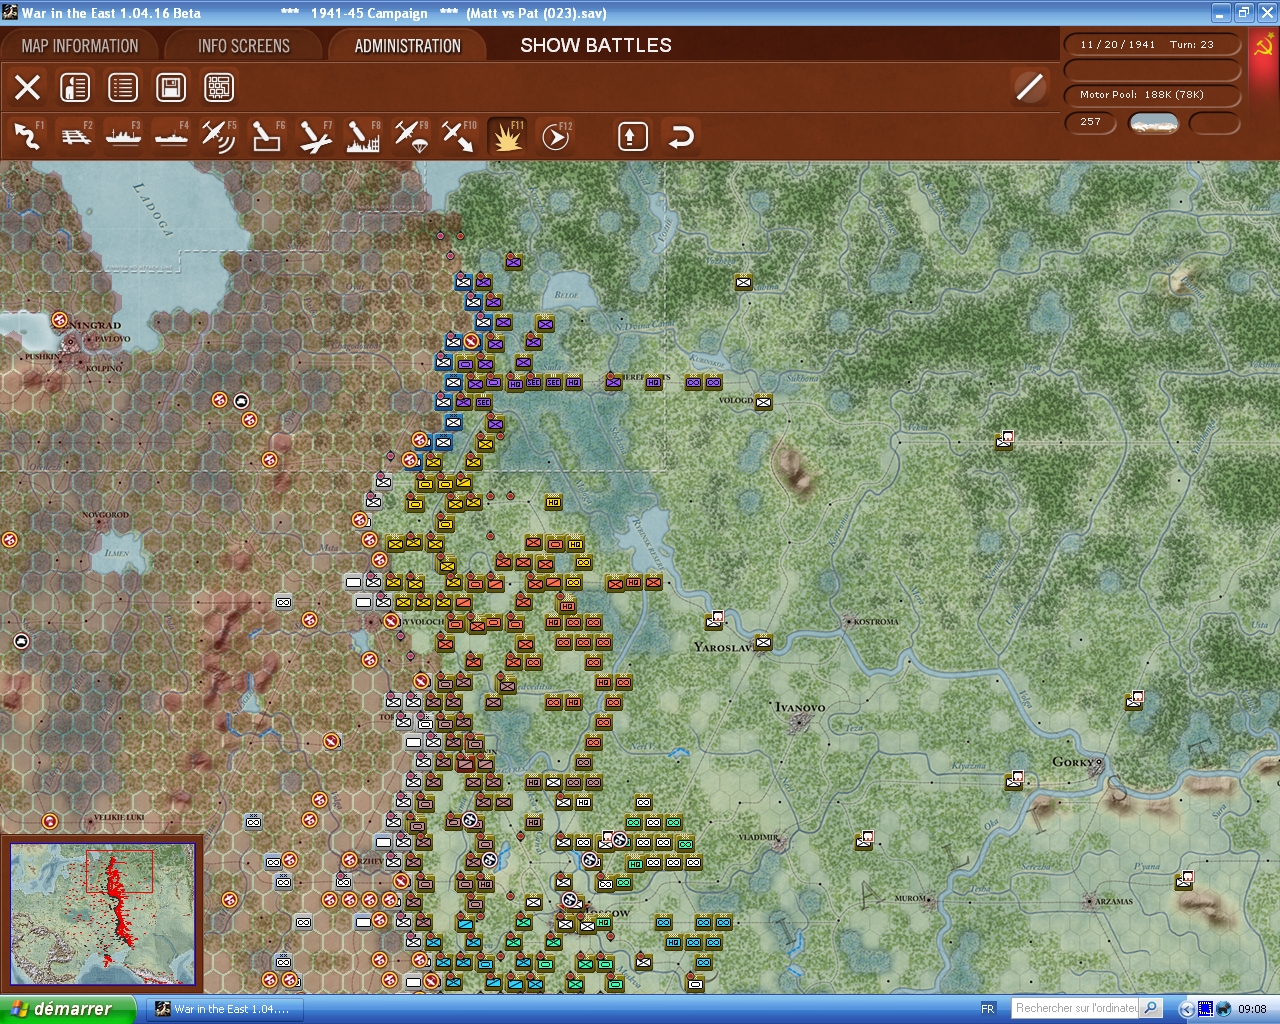Image resolution: width=1280 pixels, height=1024 pixels.
Task: Click the Yaroslavl city label on map
Action: [722, 647]
